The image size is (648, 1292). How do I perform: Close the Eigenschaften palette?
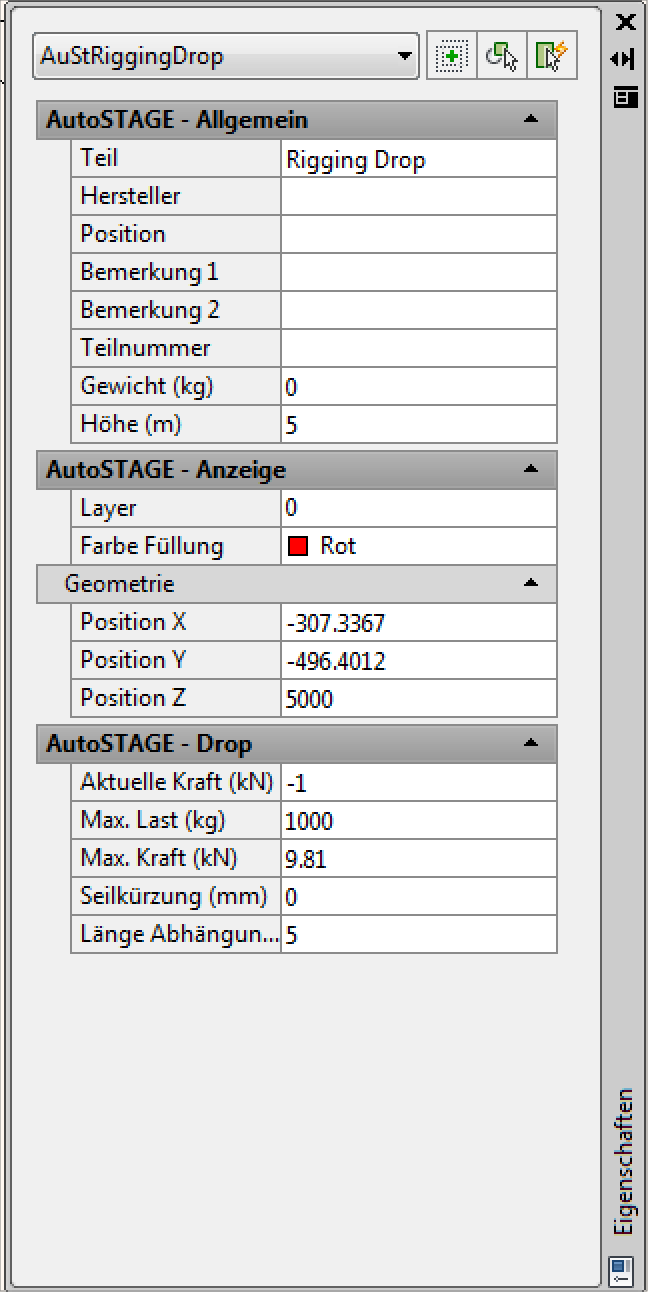[x=625, y=22]
